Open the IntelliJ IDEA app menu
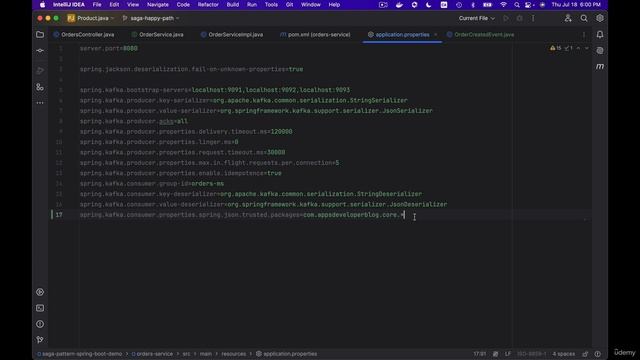The height and width of the screenshot is (360, 640). 69,5
